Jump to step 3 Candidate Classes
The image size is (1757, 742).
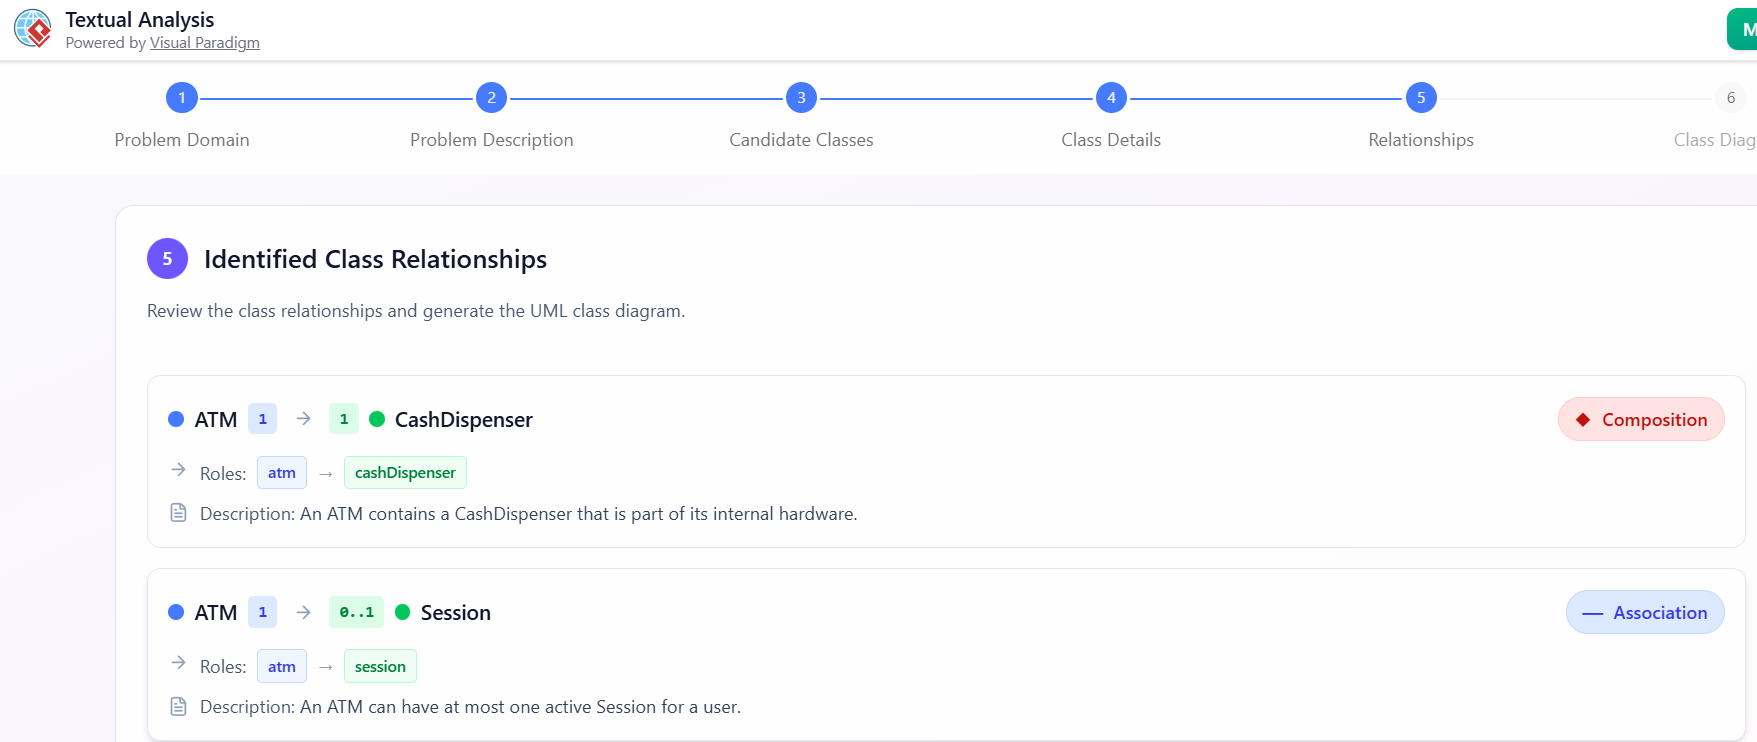tap(801, 98)
